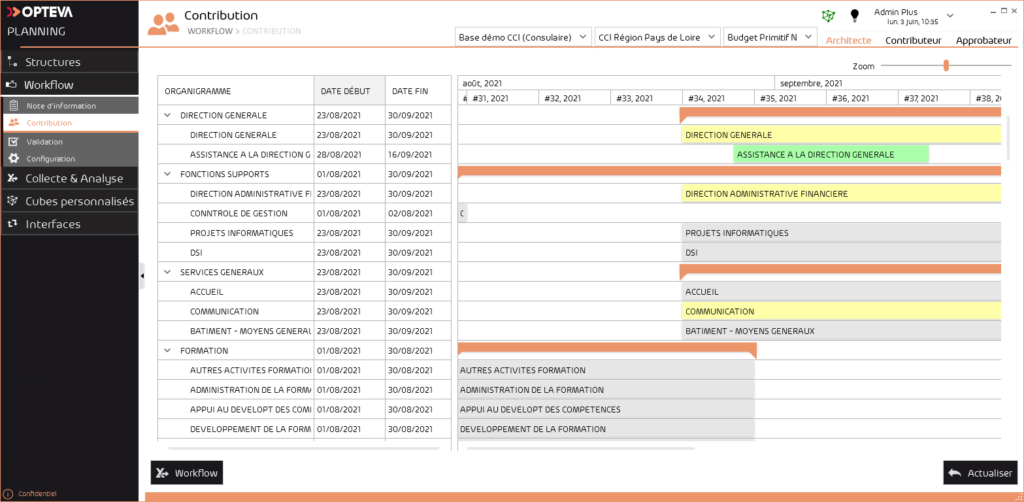Open the Base démo CCI dropdown
This screenshot has width=1024, height=502.
pos(522,37)
